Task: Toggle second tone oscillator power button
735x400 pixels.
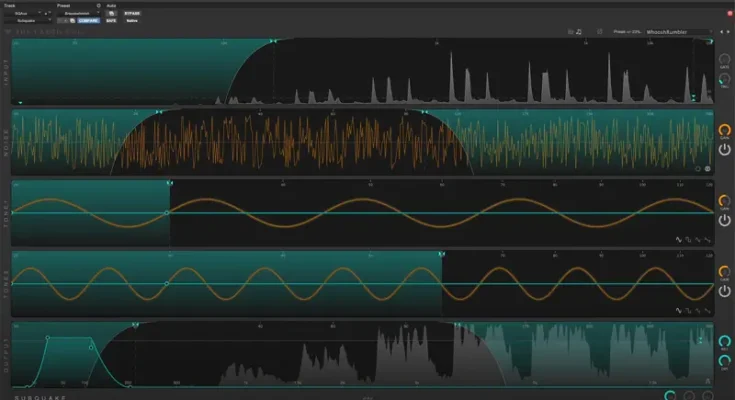Action: point(725,291)
